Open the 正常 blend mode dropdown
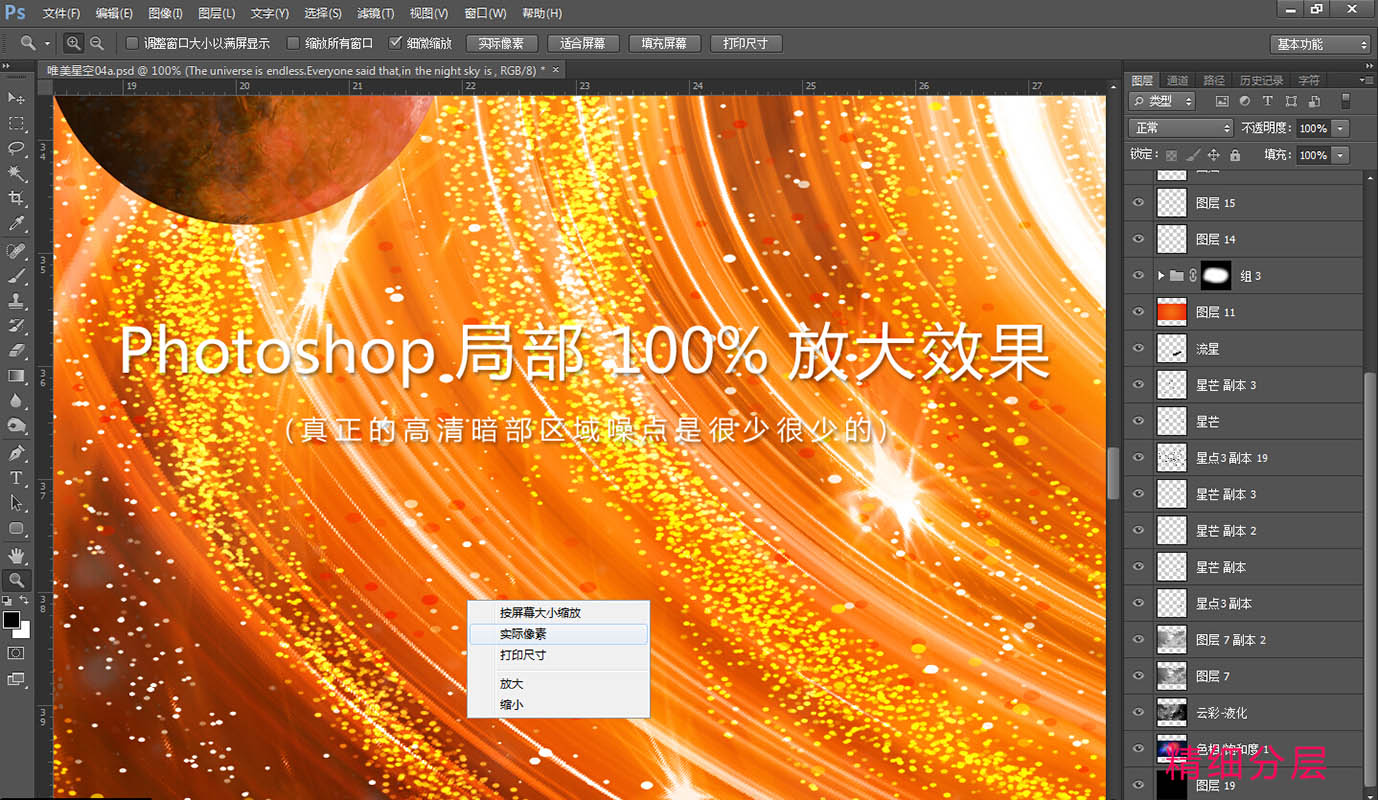This screenshot has height=800, width=1378. coord(1181,128)
